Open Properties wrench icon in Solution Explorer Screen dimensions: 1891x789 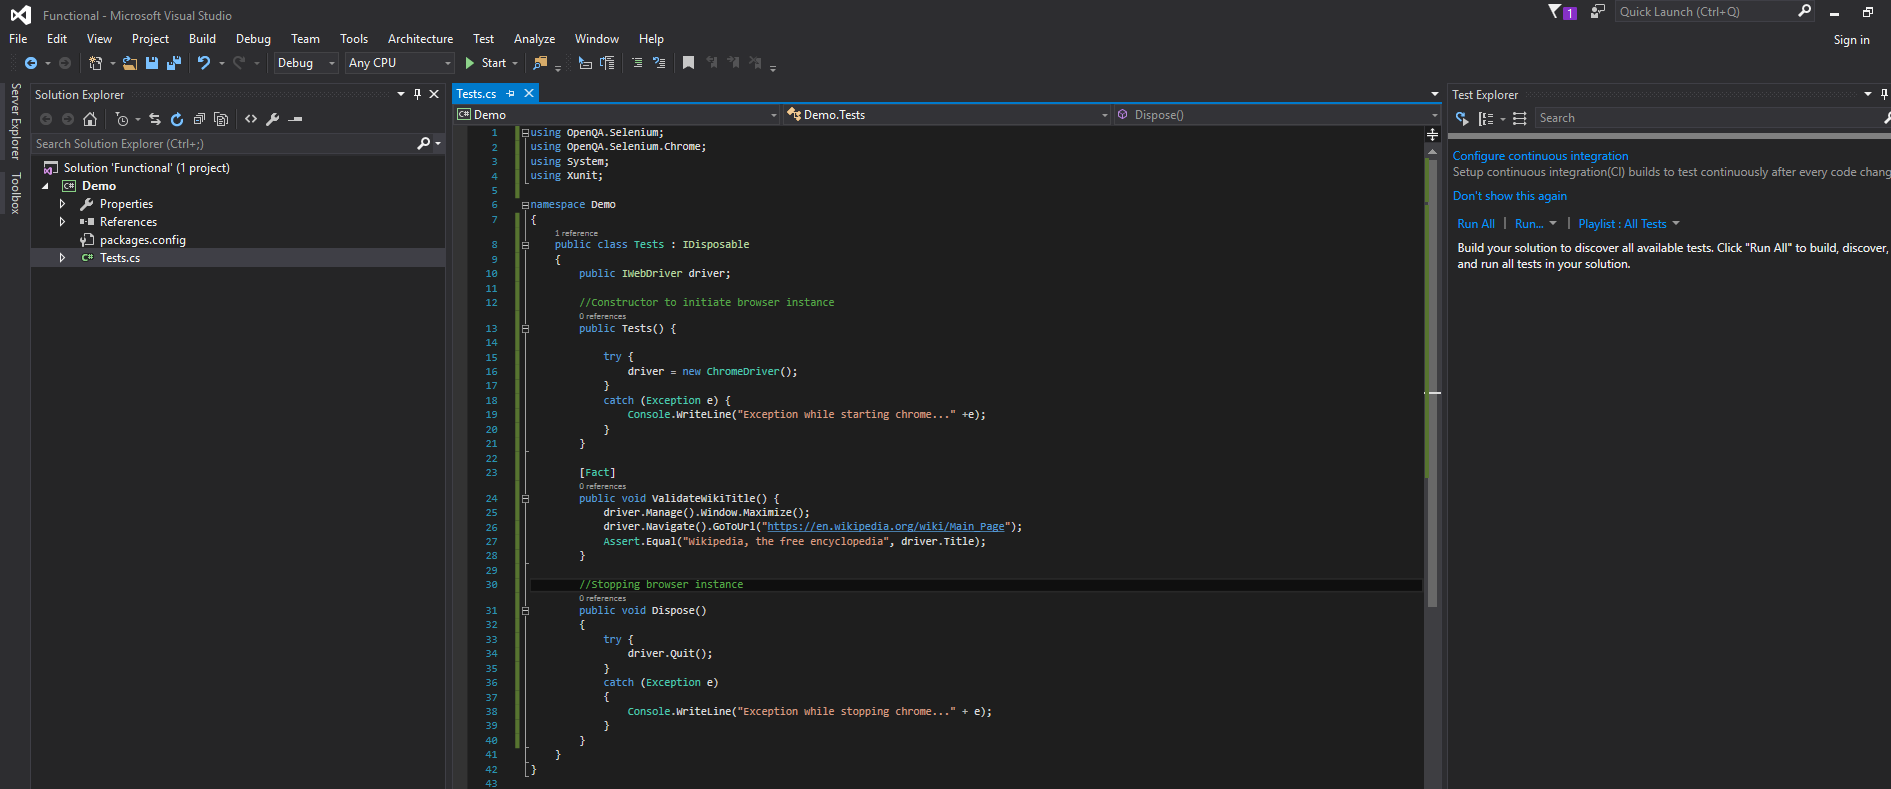[x=273, y=119]
